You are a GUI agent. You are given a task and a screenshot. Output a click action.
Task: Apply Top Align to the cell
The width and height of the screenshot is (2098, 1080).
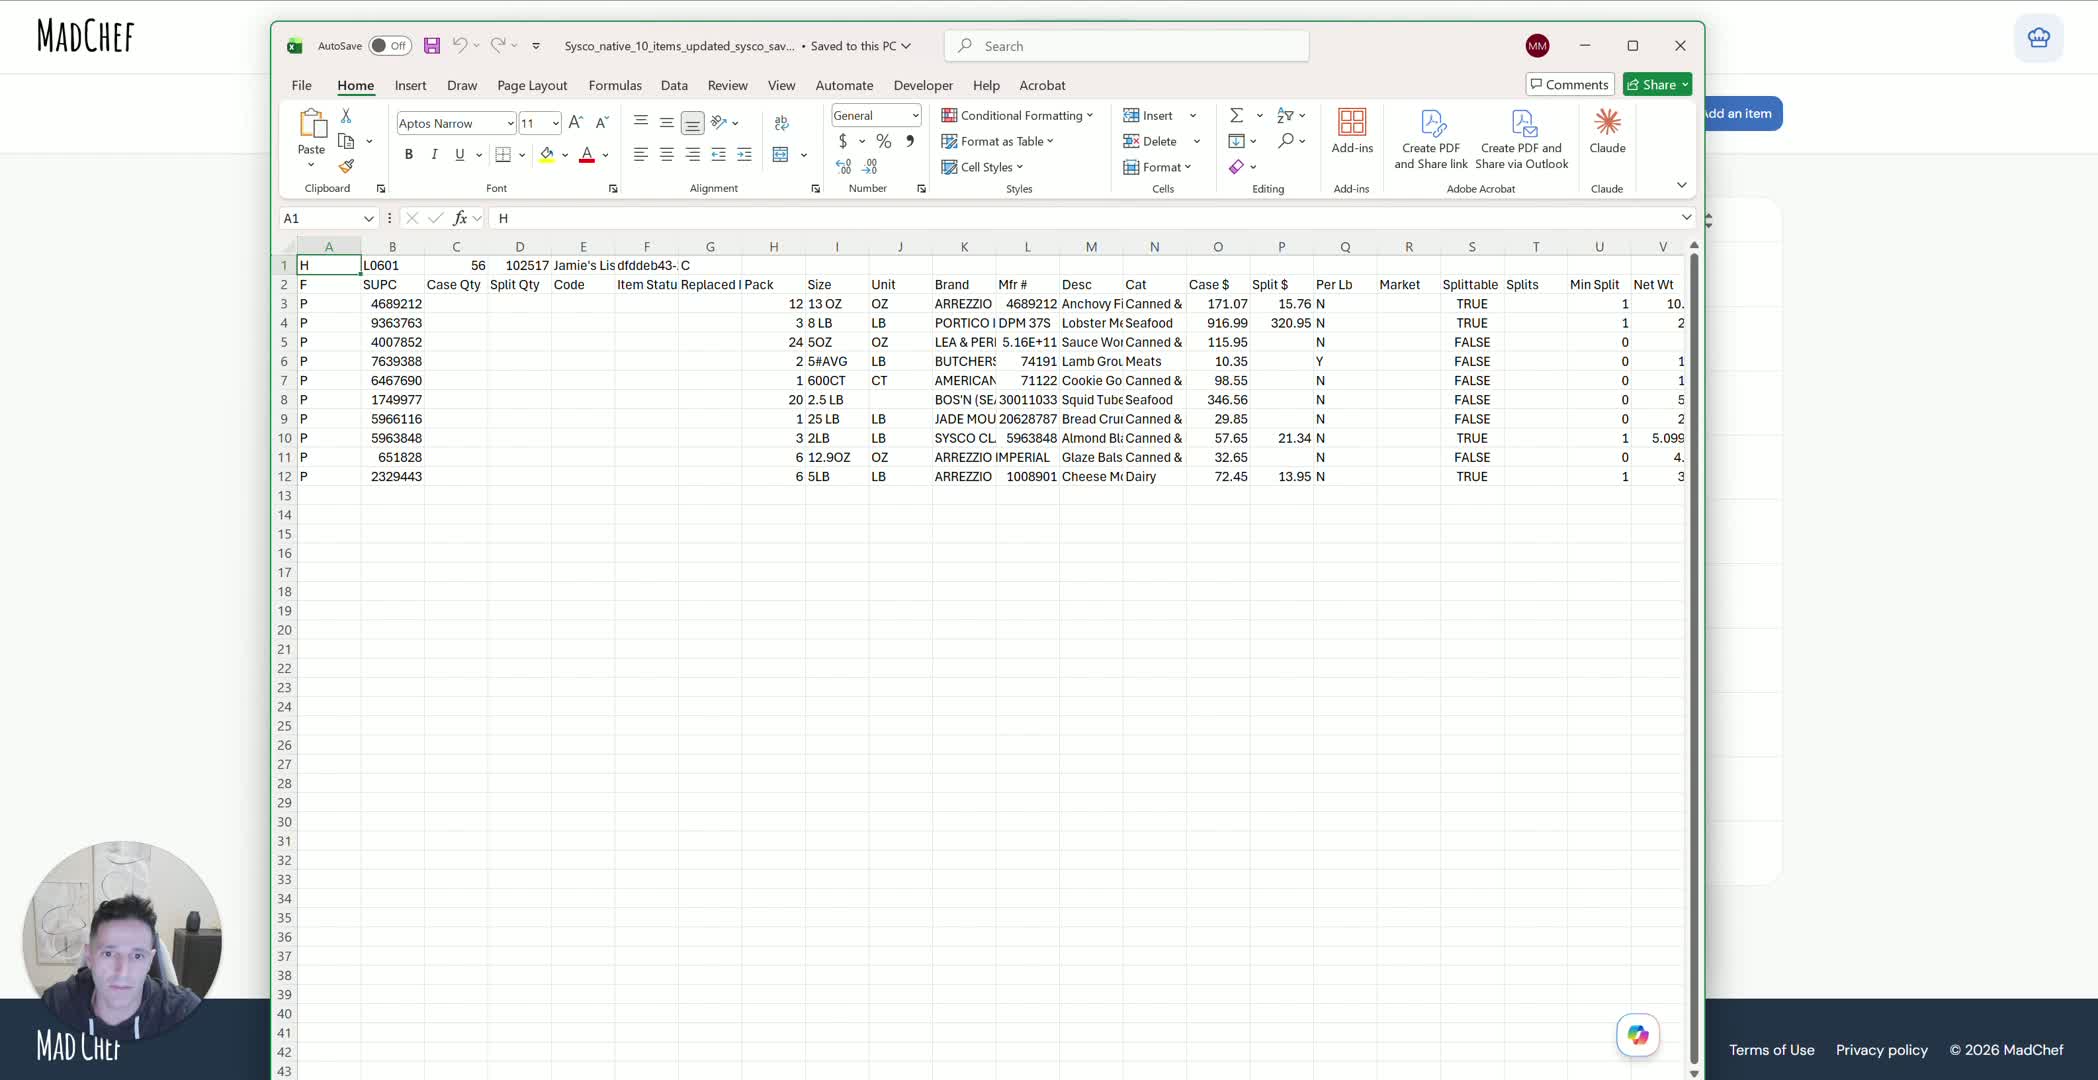pyautogui.click(x=641, y=122)
